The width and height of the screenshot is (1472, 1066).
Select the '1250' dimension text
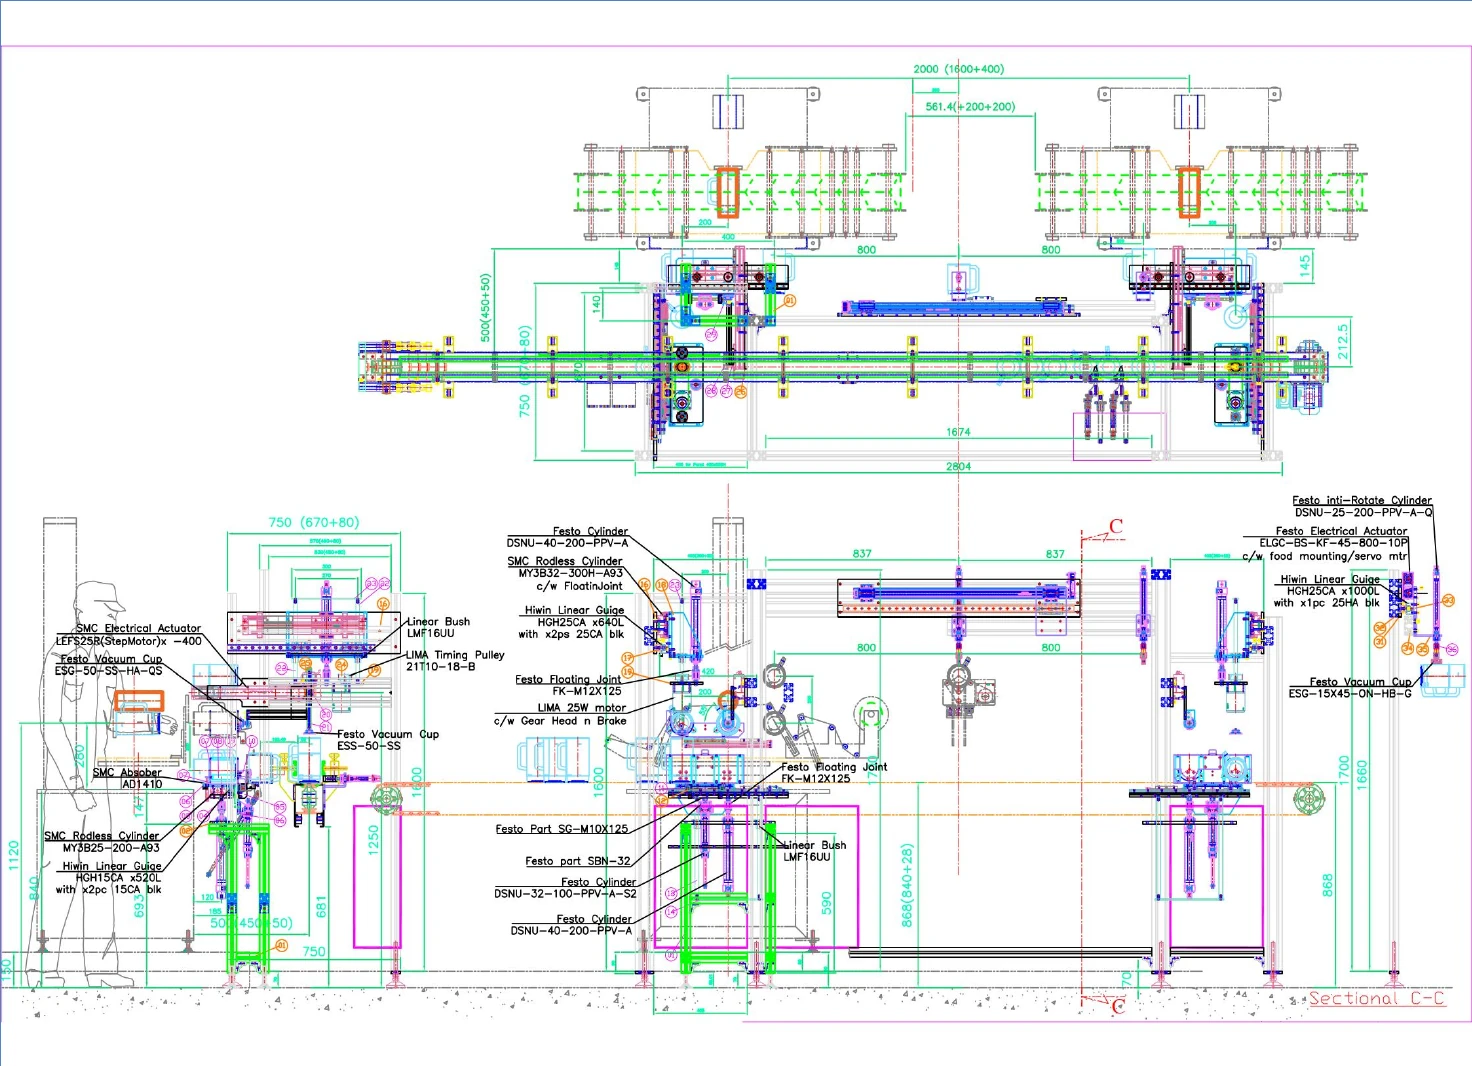pos(373,839)
